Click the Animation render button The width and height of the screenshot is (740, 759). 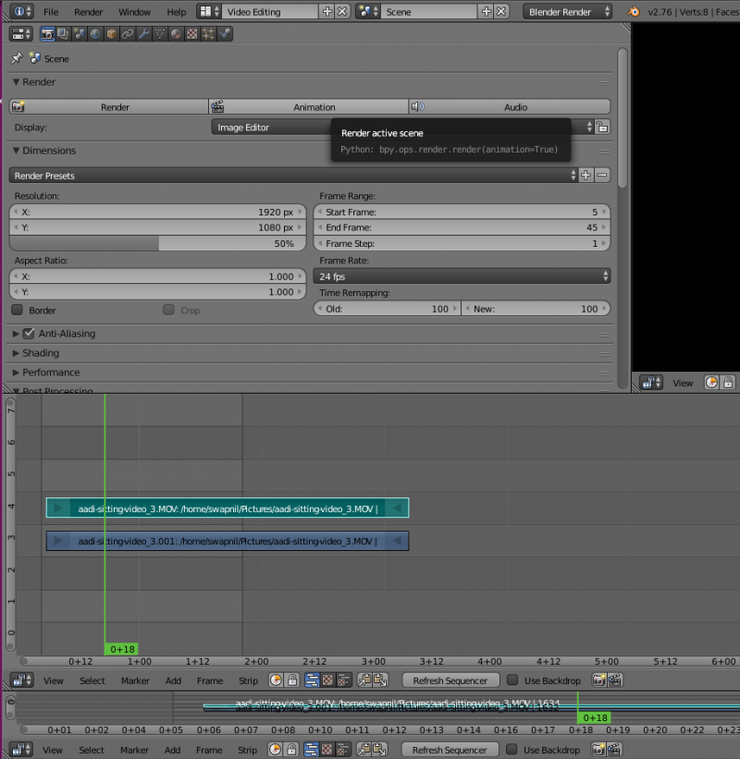308,106
